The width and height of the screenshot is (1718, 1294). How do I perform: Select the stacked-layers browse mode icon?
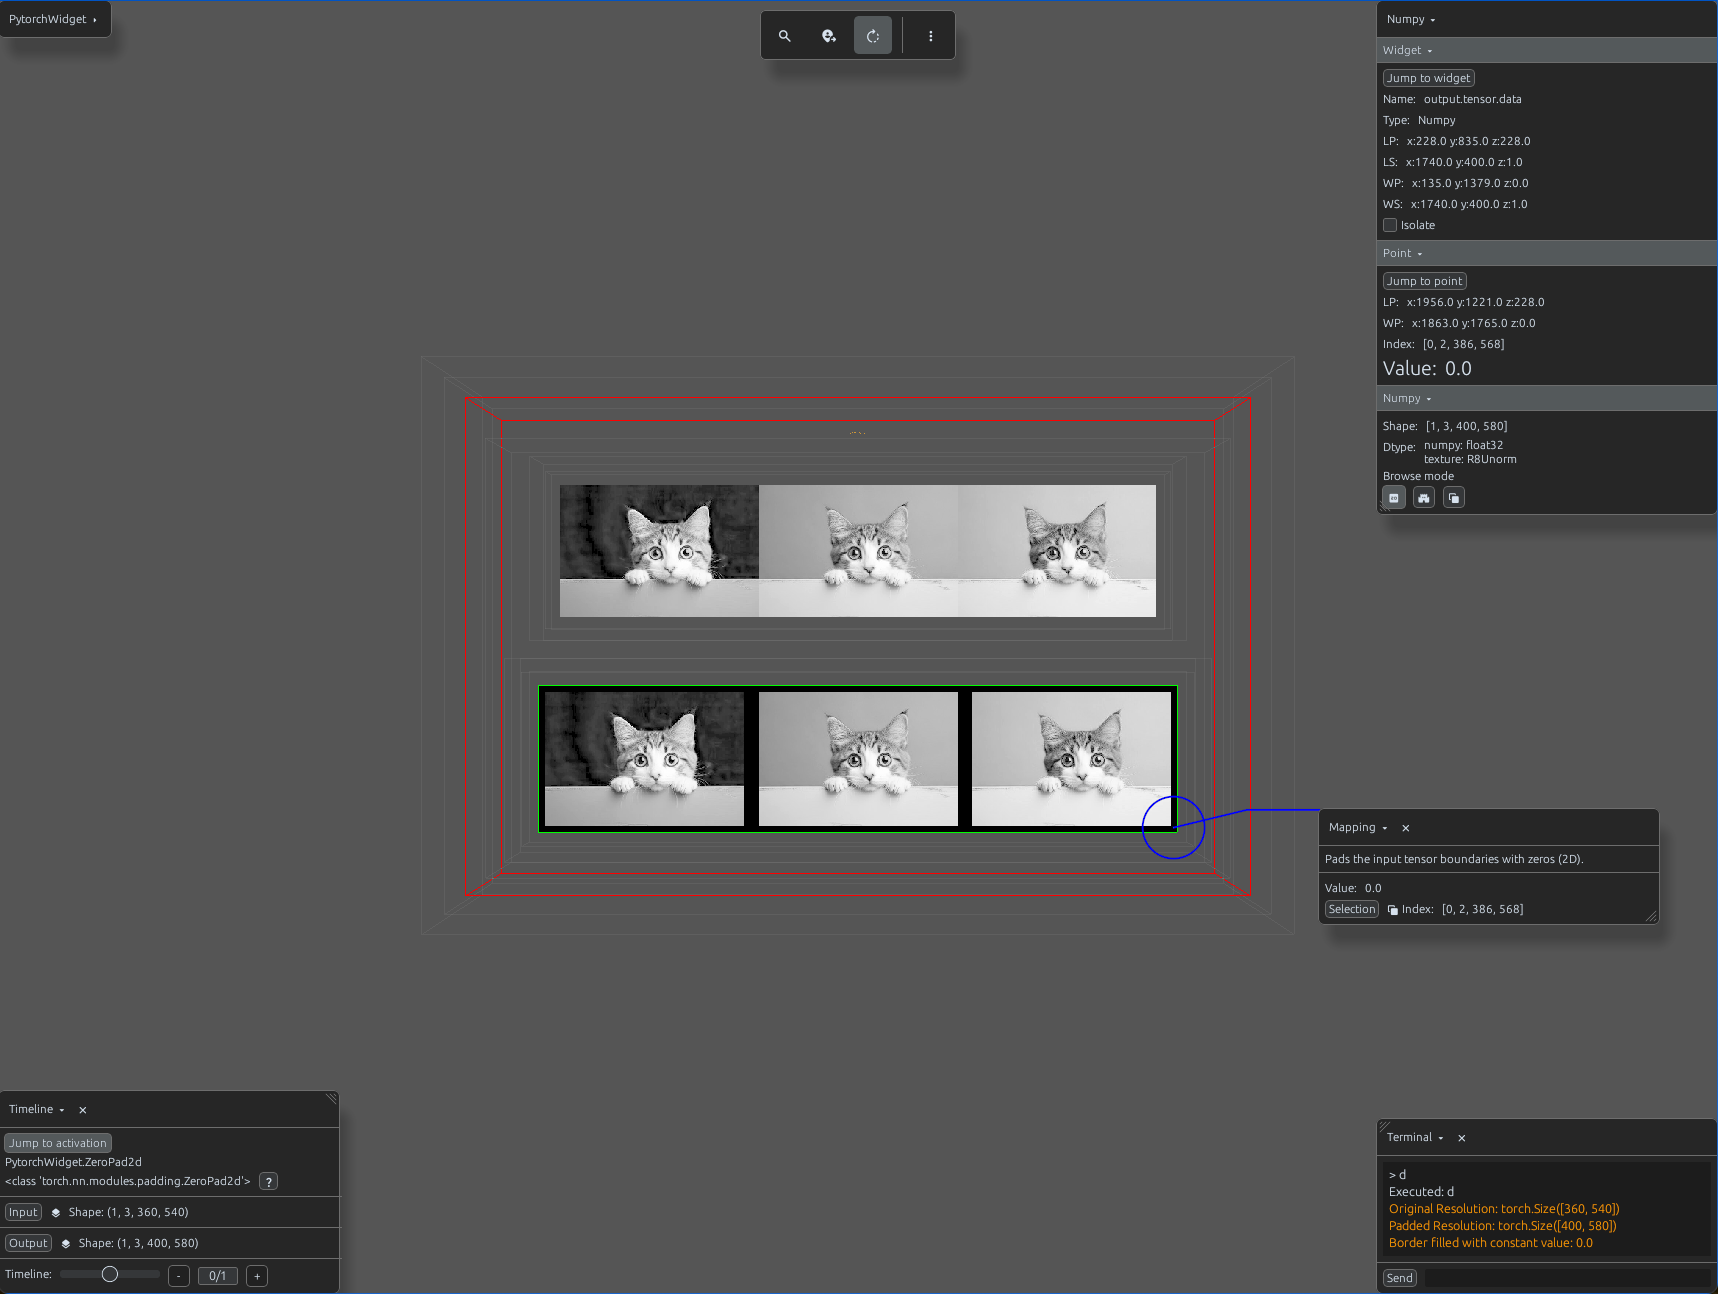1454,498
